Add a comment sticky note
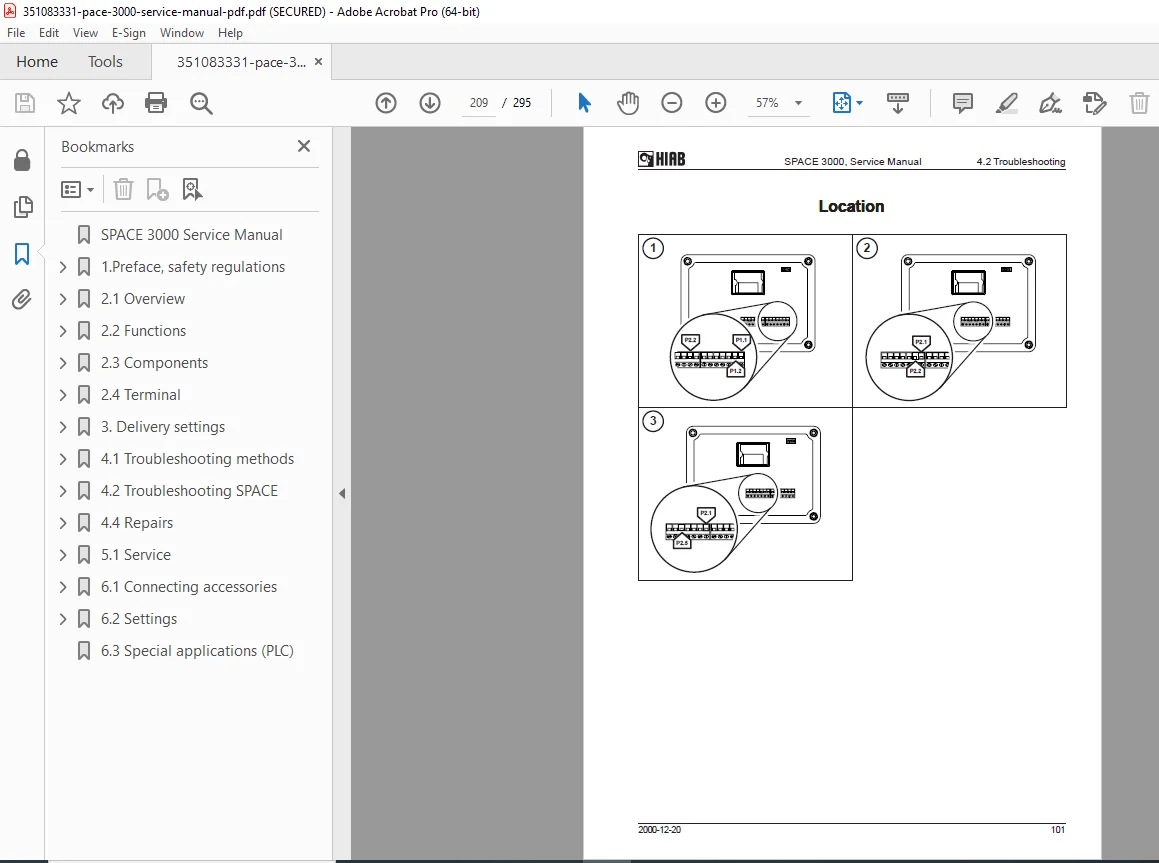This screenshot has height=863, width=1159. (962, 103)
